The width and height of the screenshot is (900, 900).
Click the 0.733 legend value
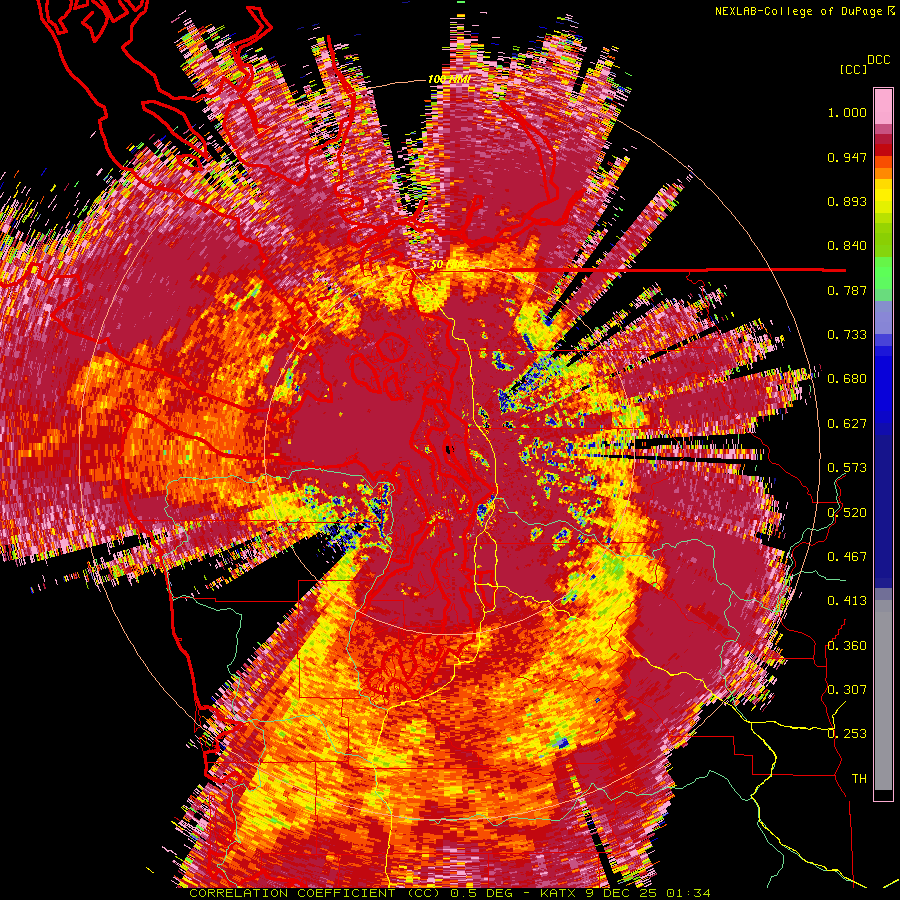click(847, 335)
